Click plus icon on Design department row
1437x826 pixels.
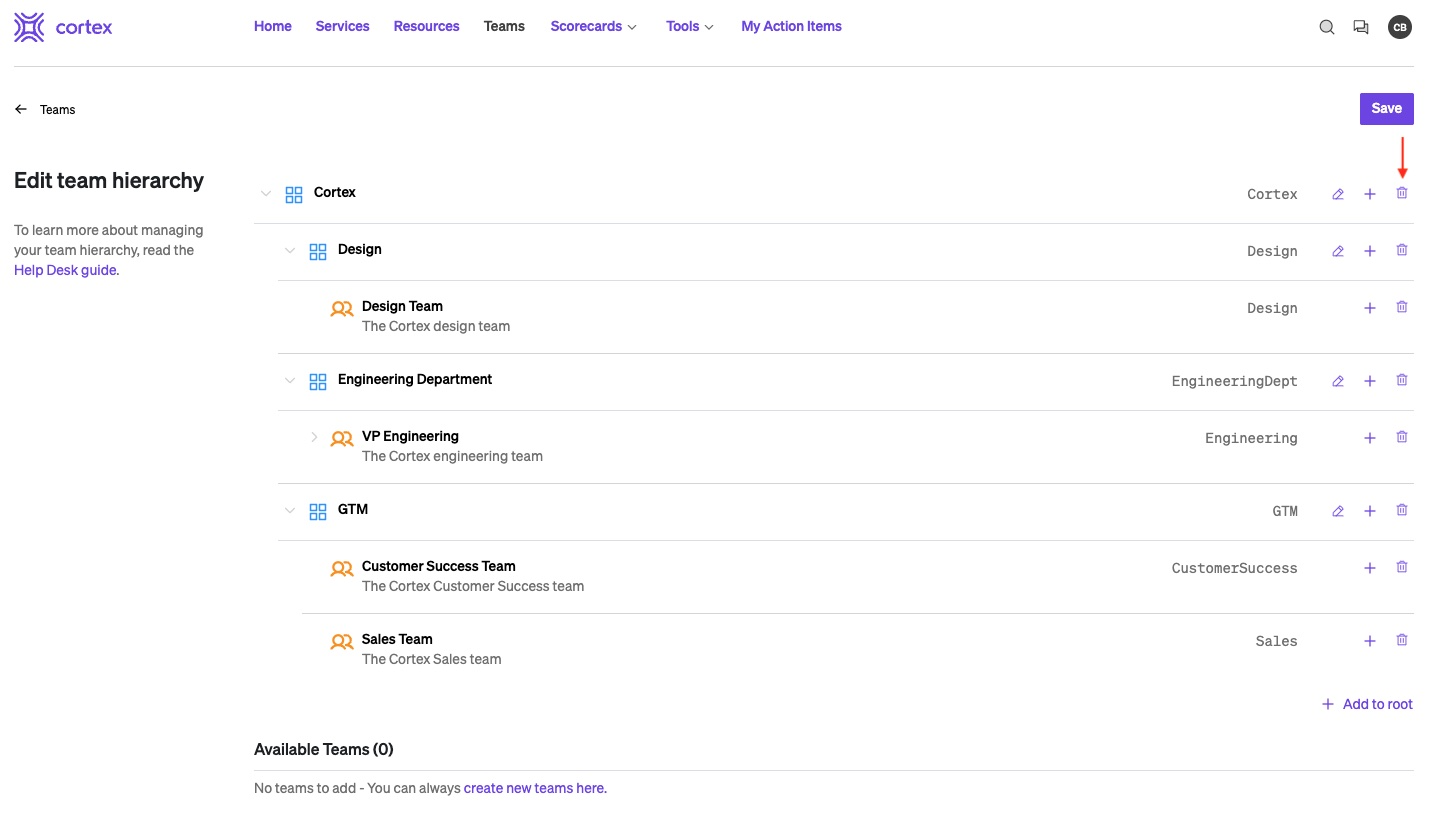1370,251
